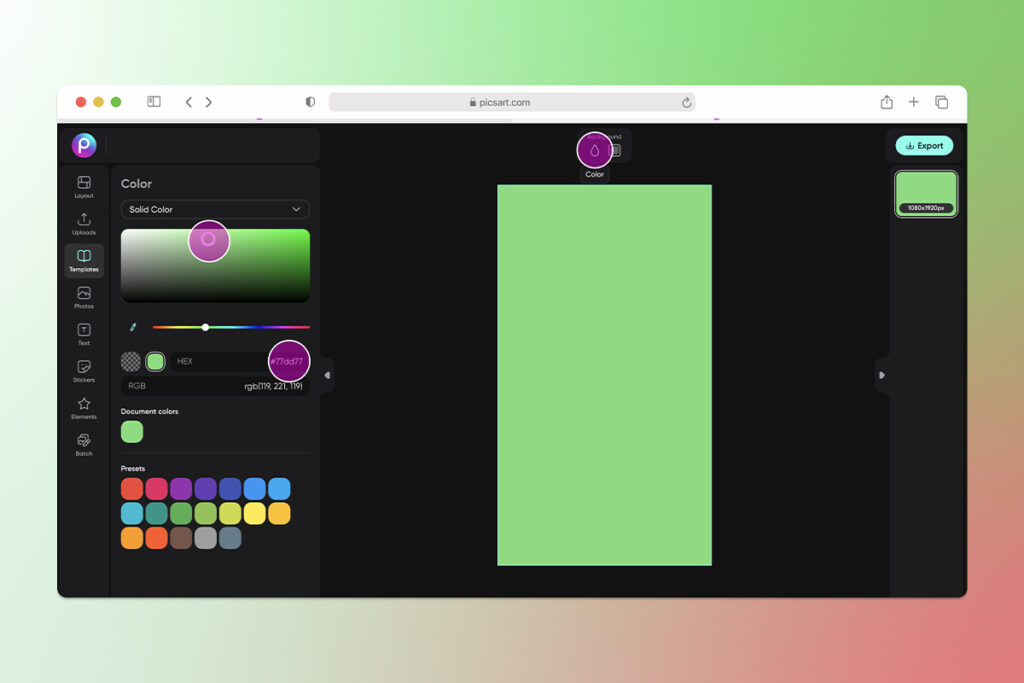Collapse the Color panel with the left arrow
Viewport: 1024px width, 683px height.
(x=327, y=375)
